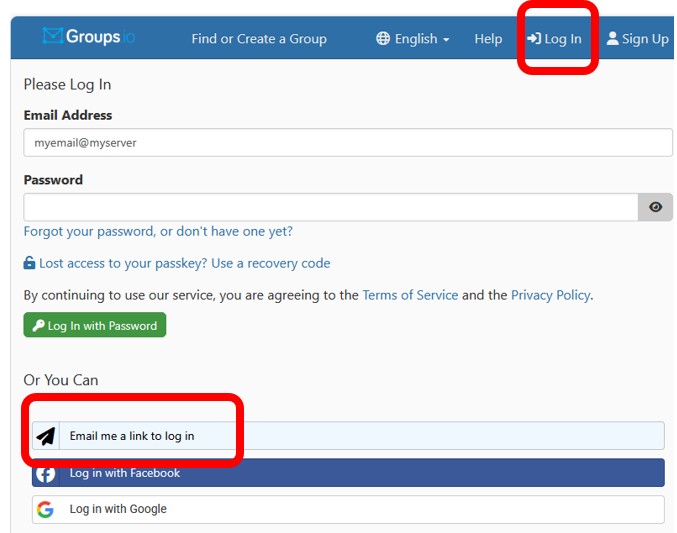Open the Forgot your password link
The image size is (677, 533).
click(158, 231)
